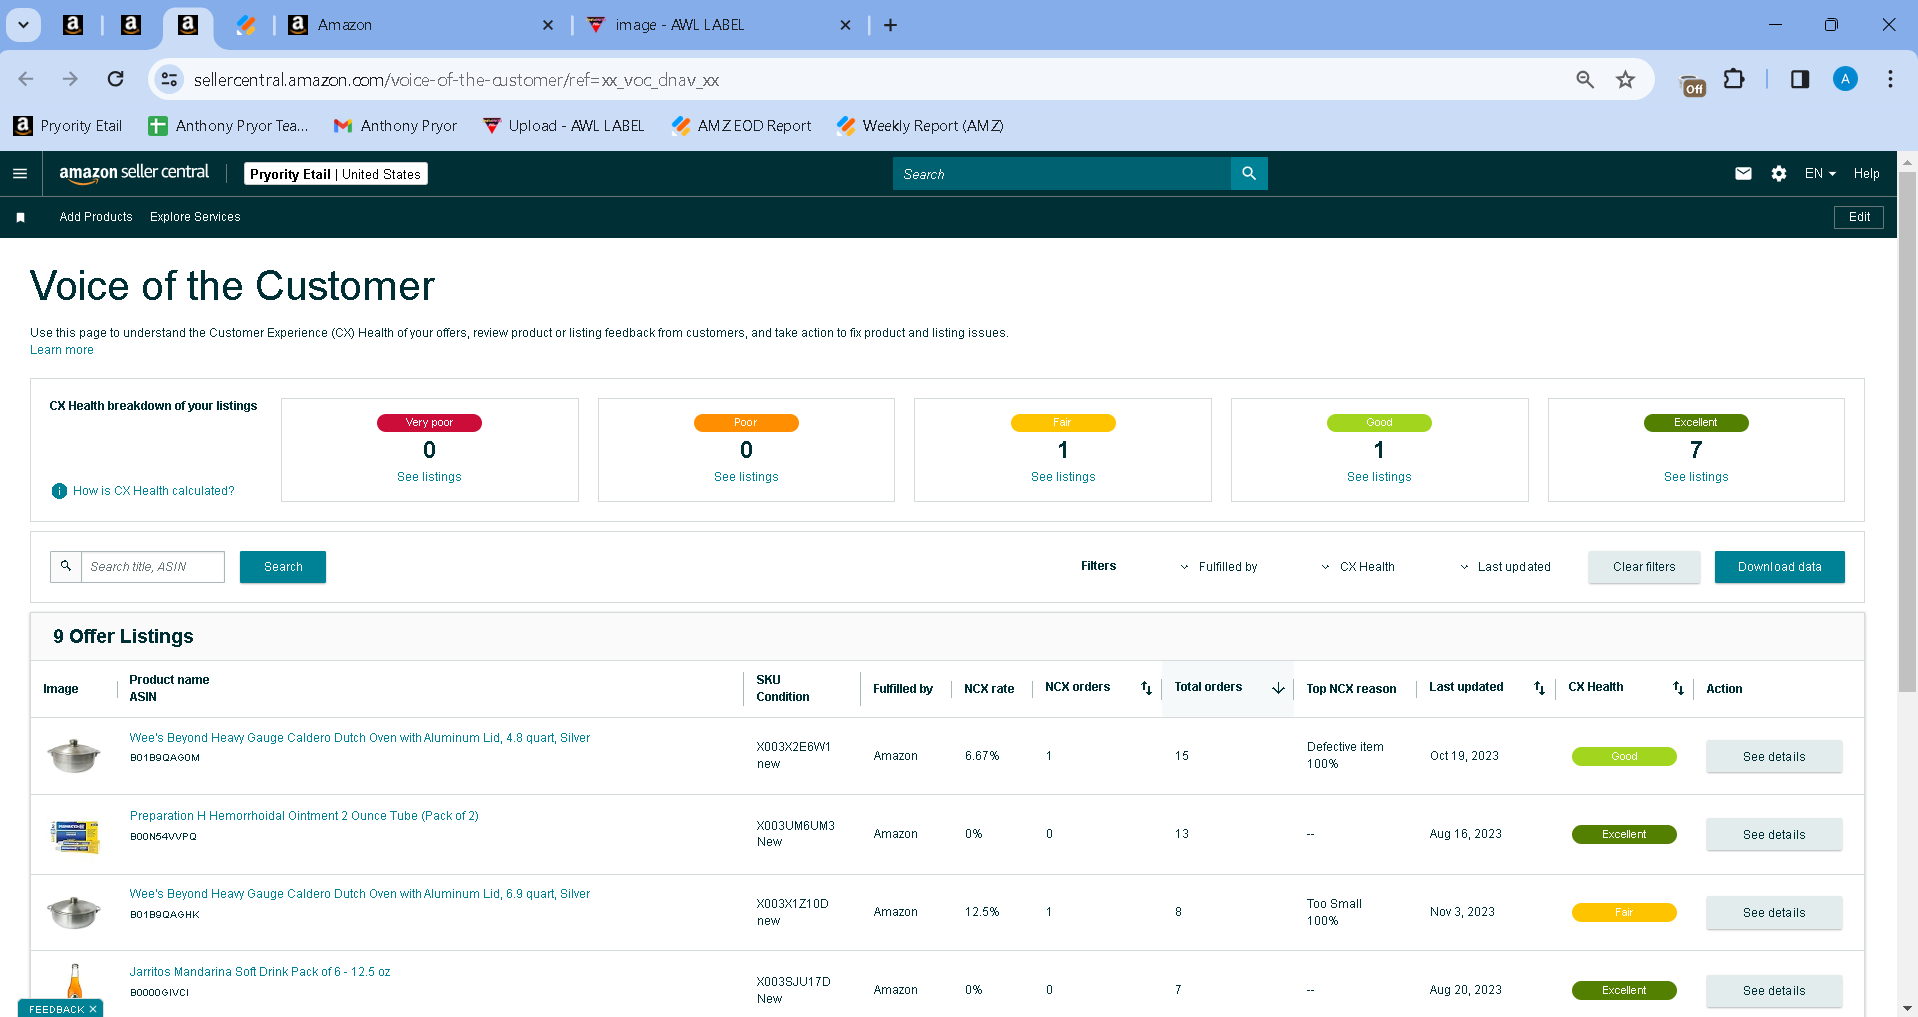Go forward with the browser forward arrow

point(70,79)
